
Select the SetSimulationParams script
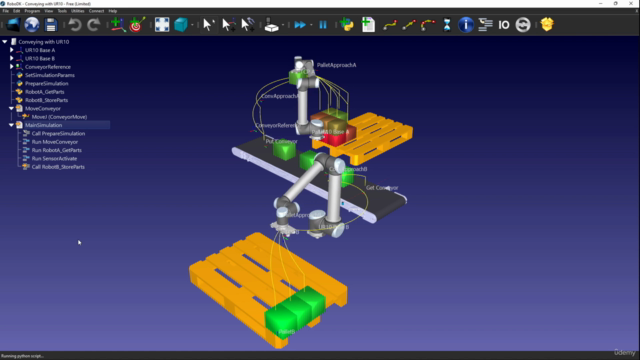point(50,75)
